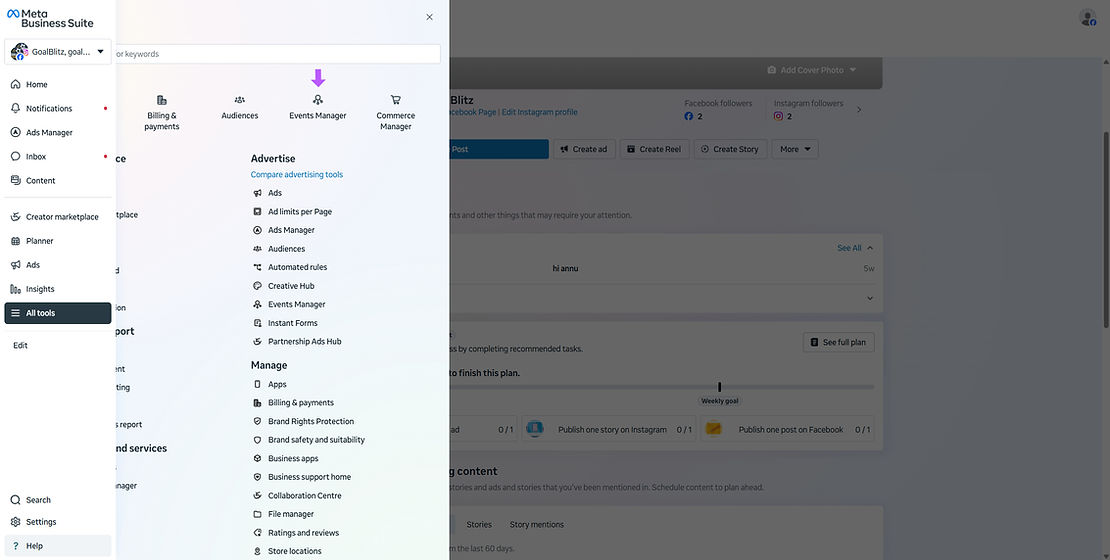
Task: Open Events Manager in Advertise list
Action: pyautogui.click(x=290, y=304)
